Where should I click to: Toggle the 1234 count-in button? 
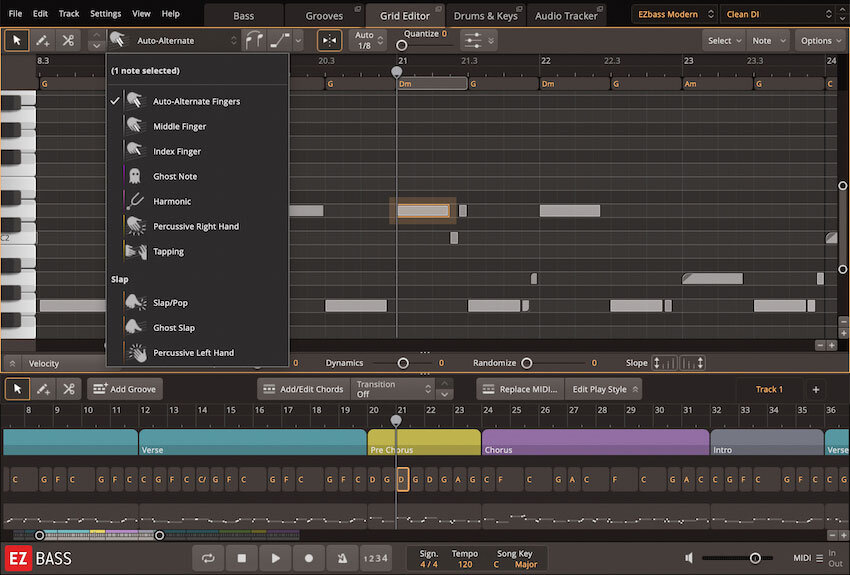pyautogui.click(x=376, y=558)
